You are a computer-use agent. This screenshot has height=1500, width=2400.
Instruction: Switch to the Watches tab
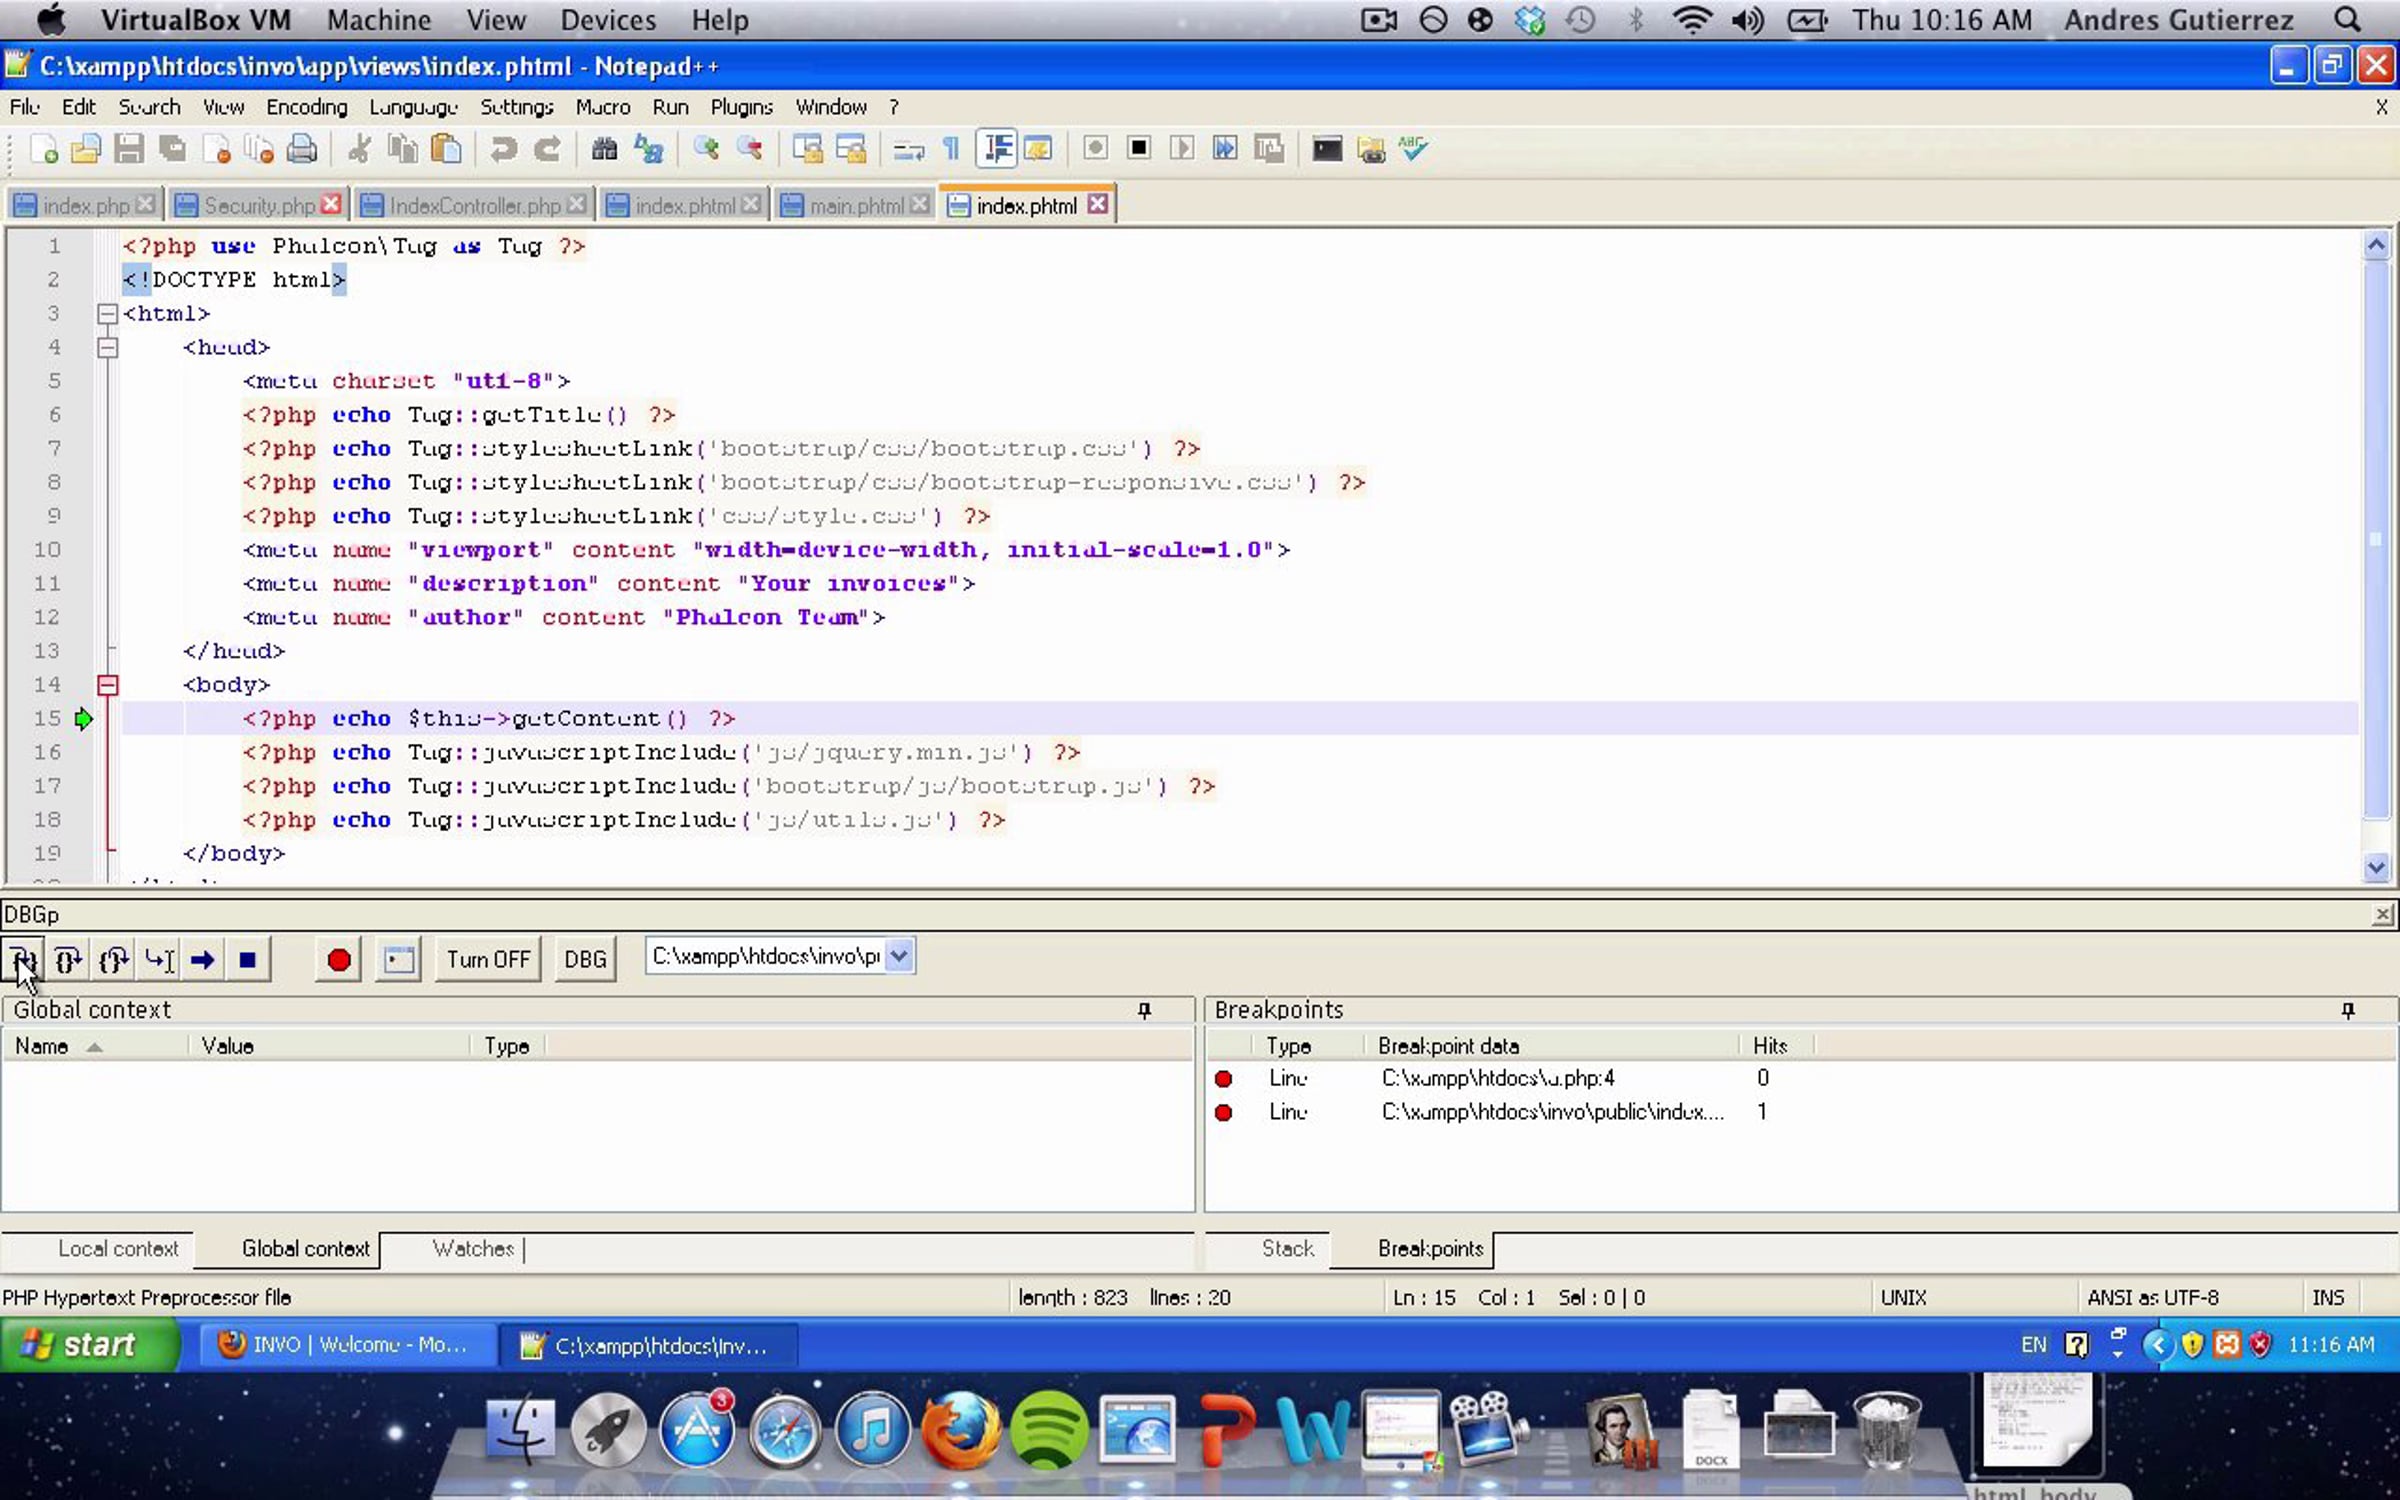tap(473, 1249)
